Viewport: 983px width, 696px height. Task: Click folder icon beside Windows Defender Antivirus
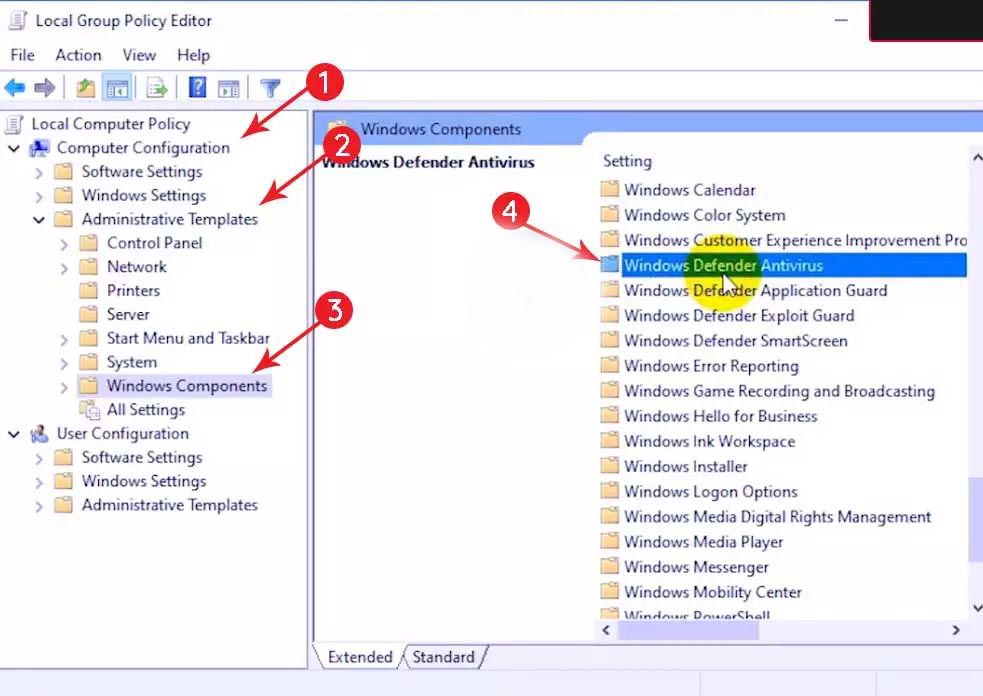click(x=609, y=265)
